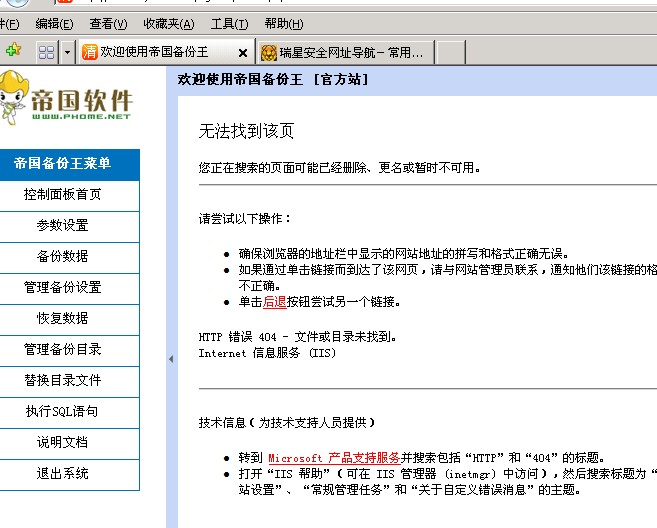
Task: Open 替换目录文件 in the sidebar
Action: pyautogui.click(x=70, y=381)
